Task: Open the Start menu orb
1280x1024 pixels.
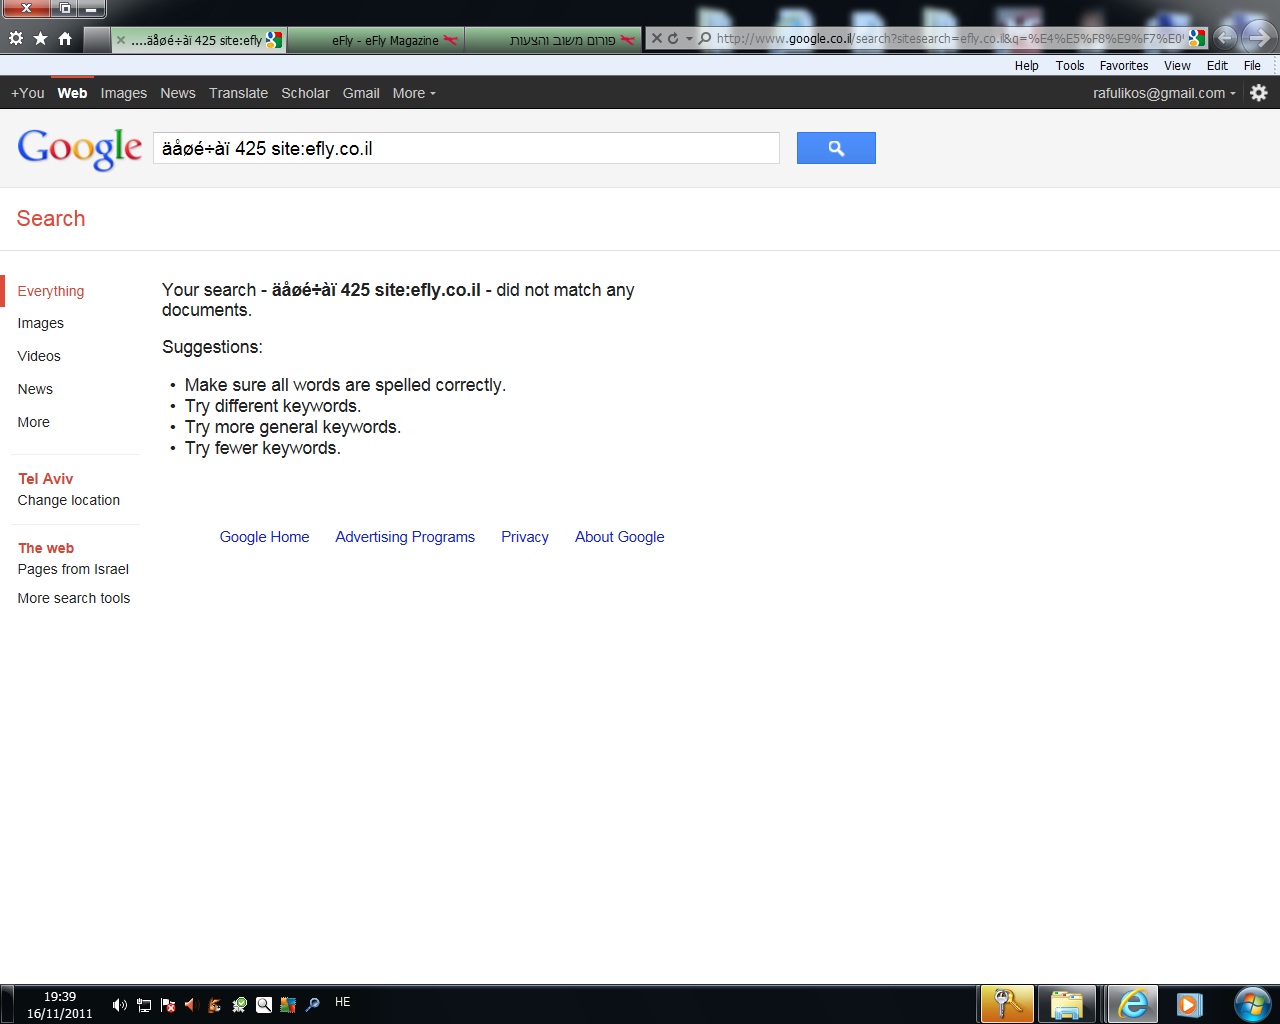Action: pos(1252,1004)
